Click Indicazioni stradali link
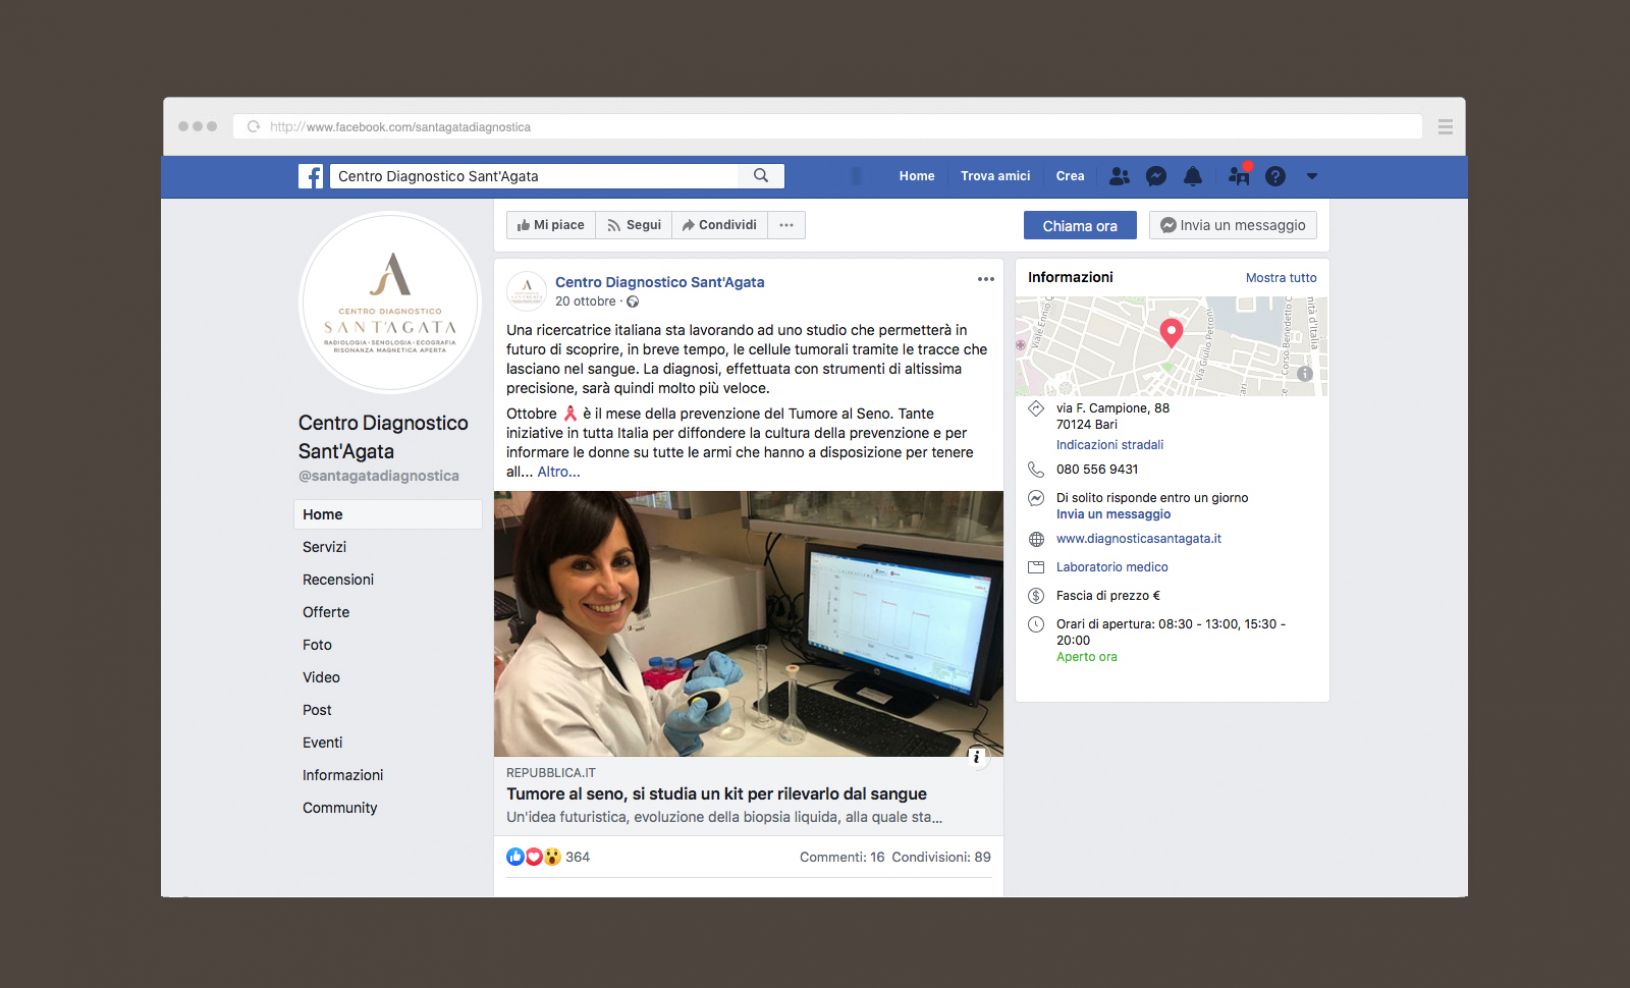 [1110, 445]
